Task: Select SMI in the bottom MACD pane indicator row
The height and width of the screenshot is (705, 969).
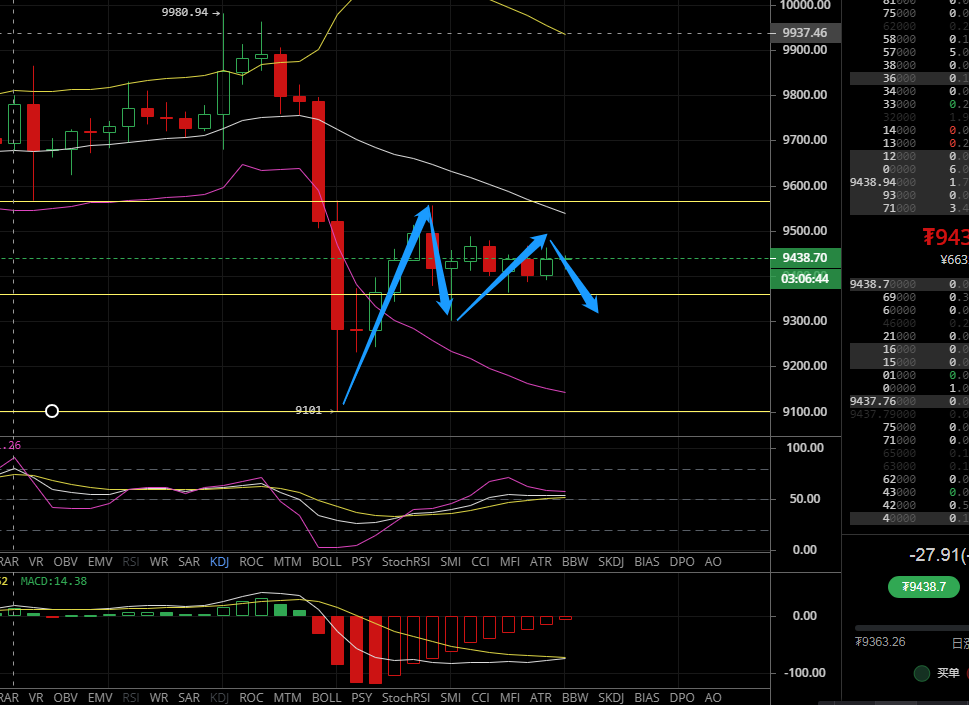Action: click(x=451, y=698)
